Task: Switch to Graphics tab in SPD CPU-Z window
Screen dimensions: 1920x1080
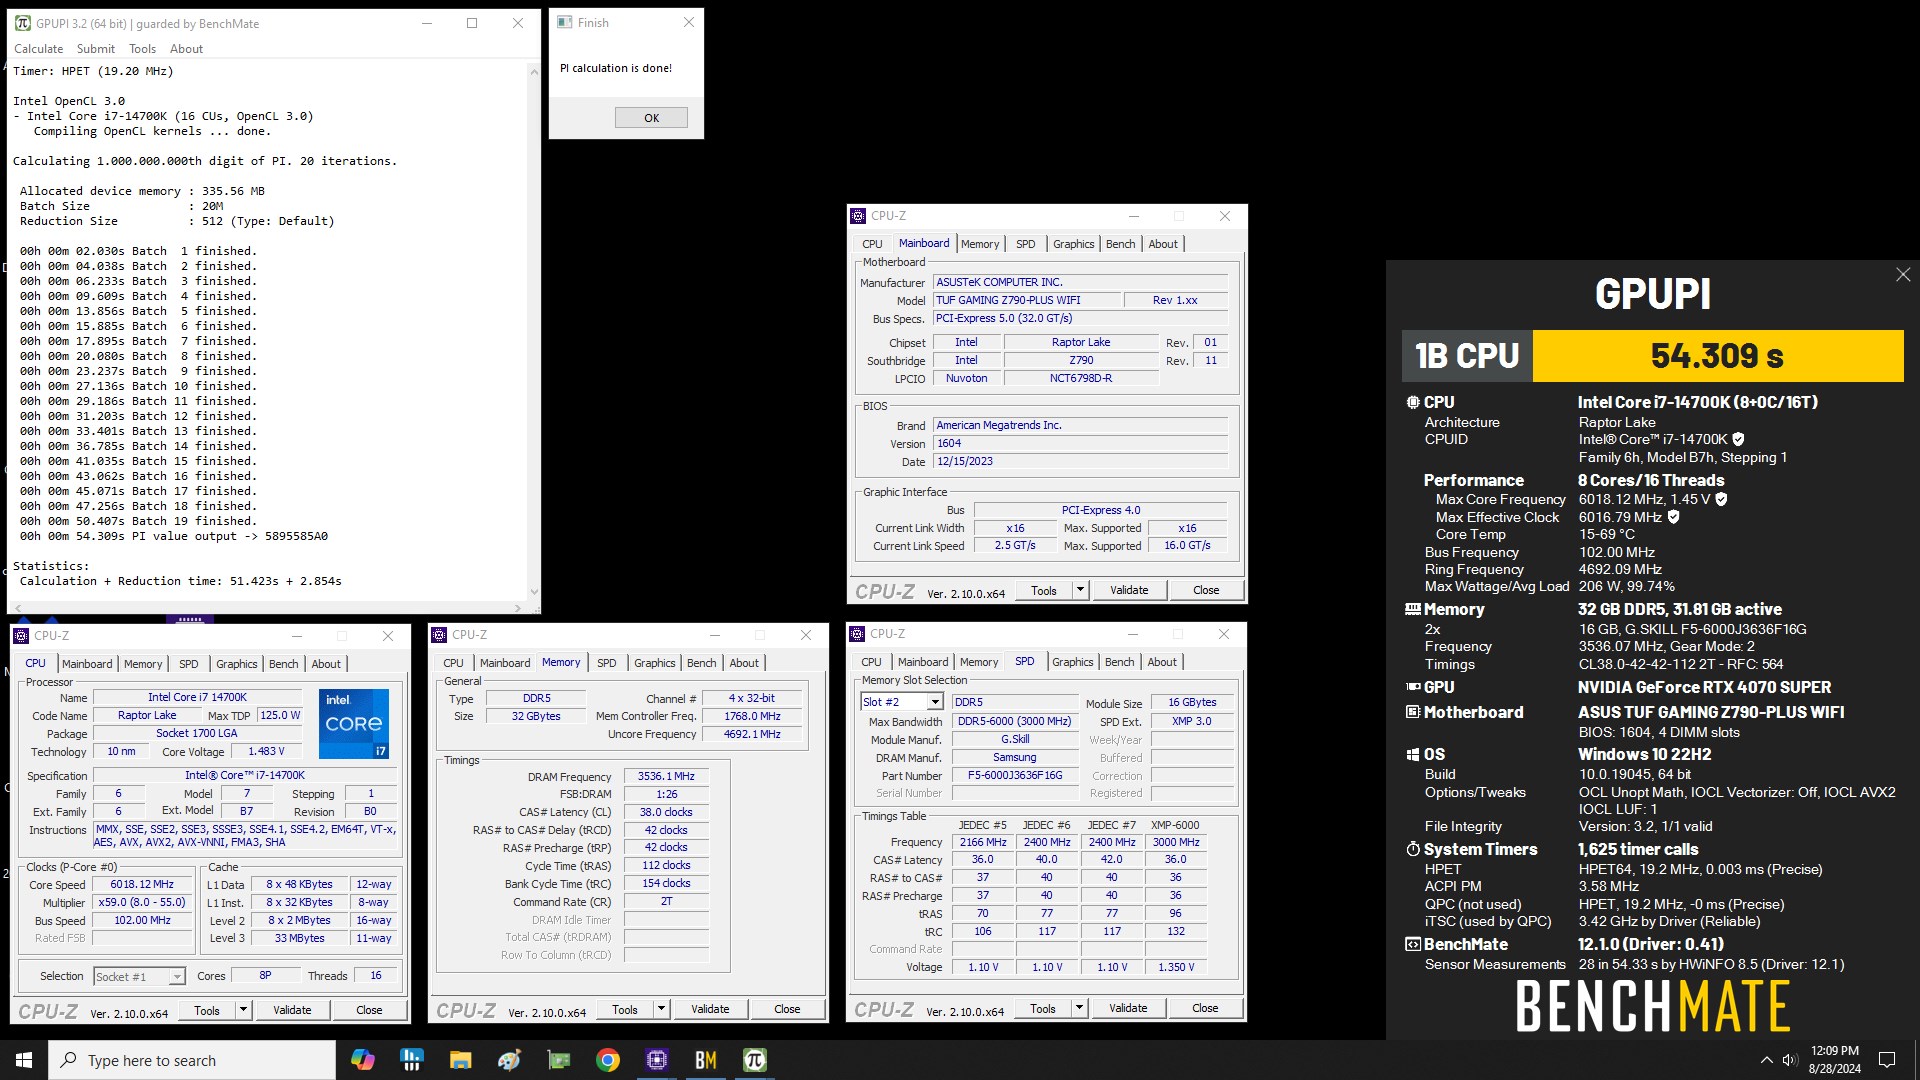Action: click(x=1072, y=662)
